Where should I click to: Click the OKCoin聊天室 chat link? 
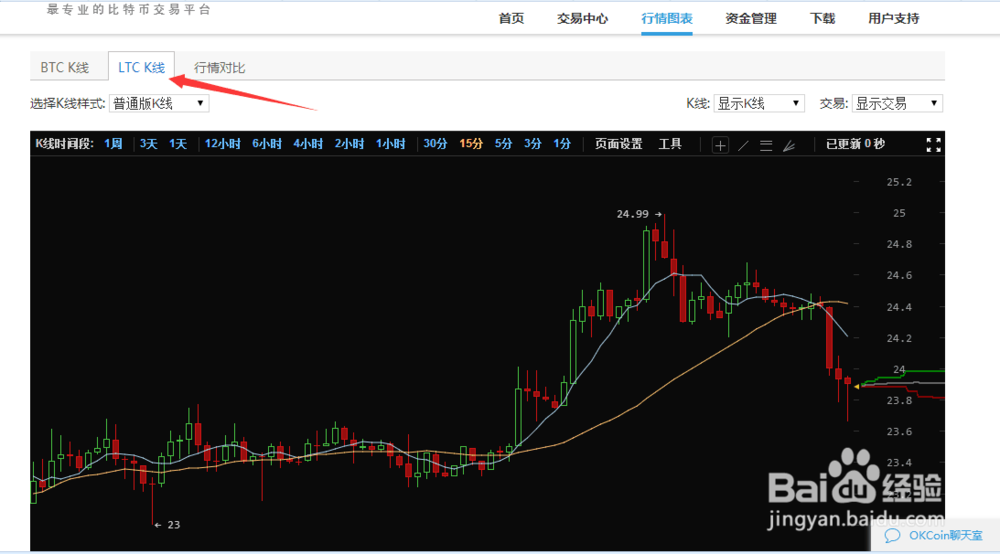point(946,536)
